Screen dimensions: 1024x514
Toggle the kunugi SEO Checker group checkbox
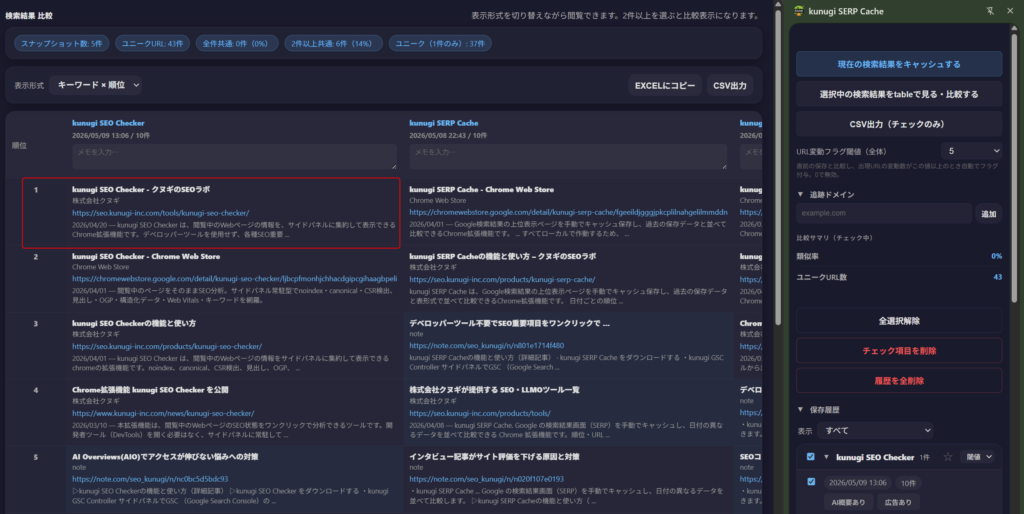(x=810, y=457)
